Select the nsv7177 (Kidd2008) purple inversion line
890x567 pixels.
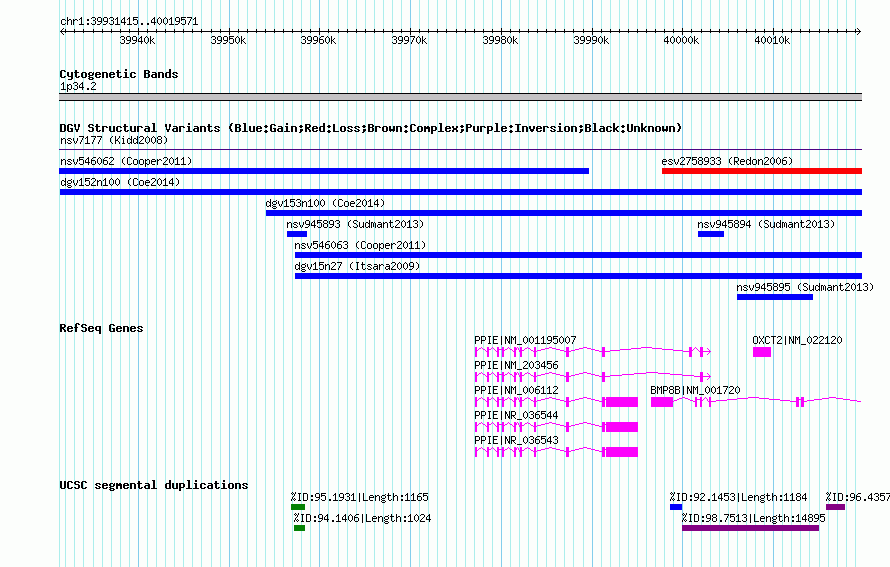pos(460,150)
